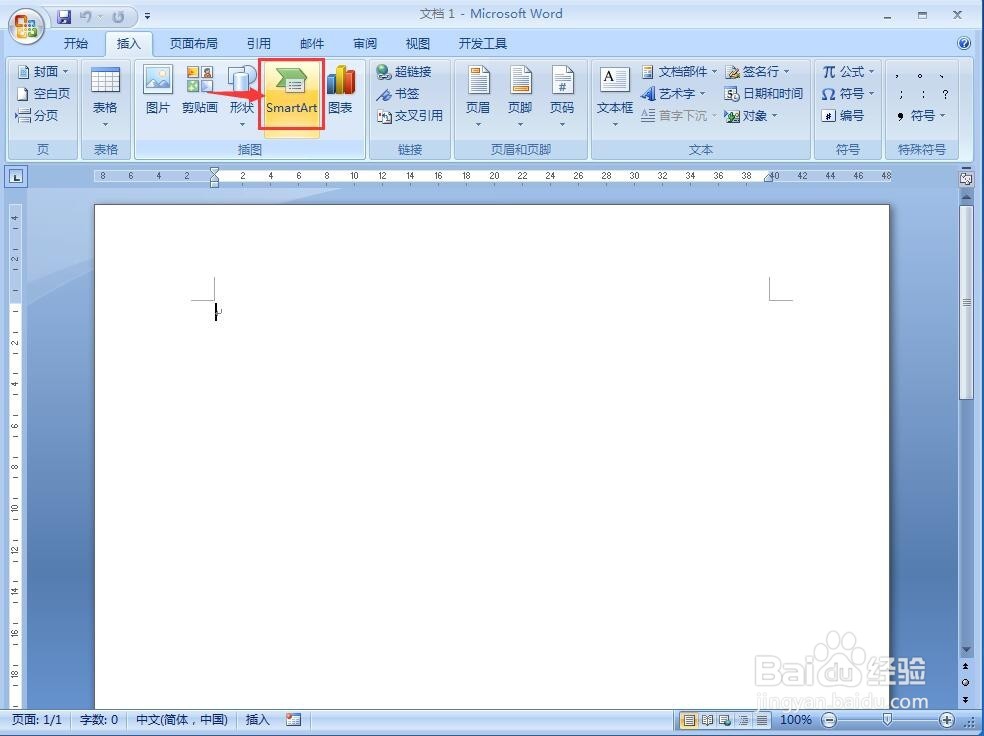Insert 艺术字 WordArt
The height and width of the screenshot is (736, 984).
pyautogui.click(x=673, y=93)
